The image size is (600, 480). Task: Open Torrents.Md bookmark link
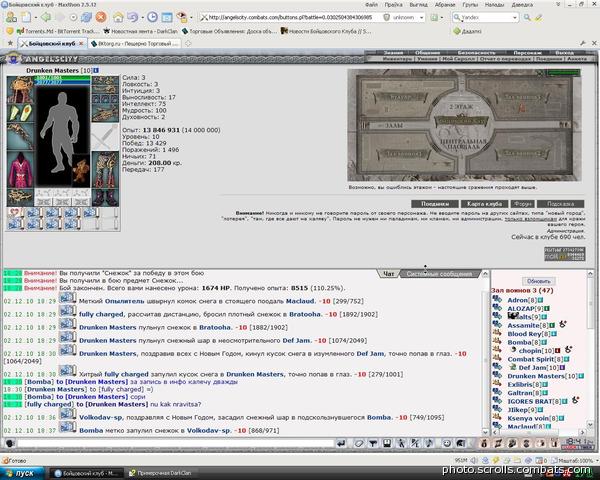coord(58,31)
